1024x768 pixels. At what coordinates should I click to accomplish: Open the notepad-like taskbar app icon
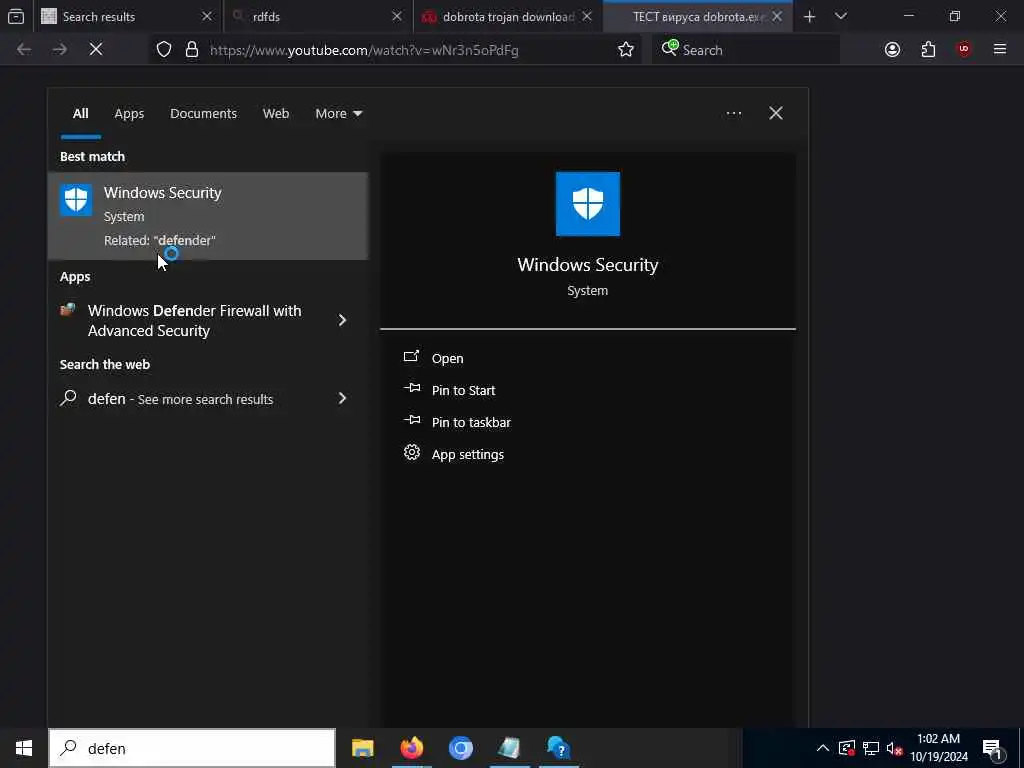509,748
